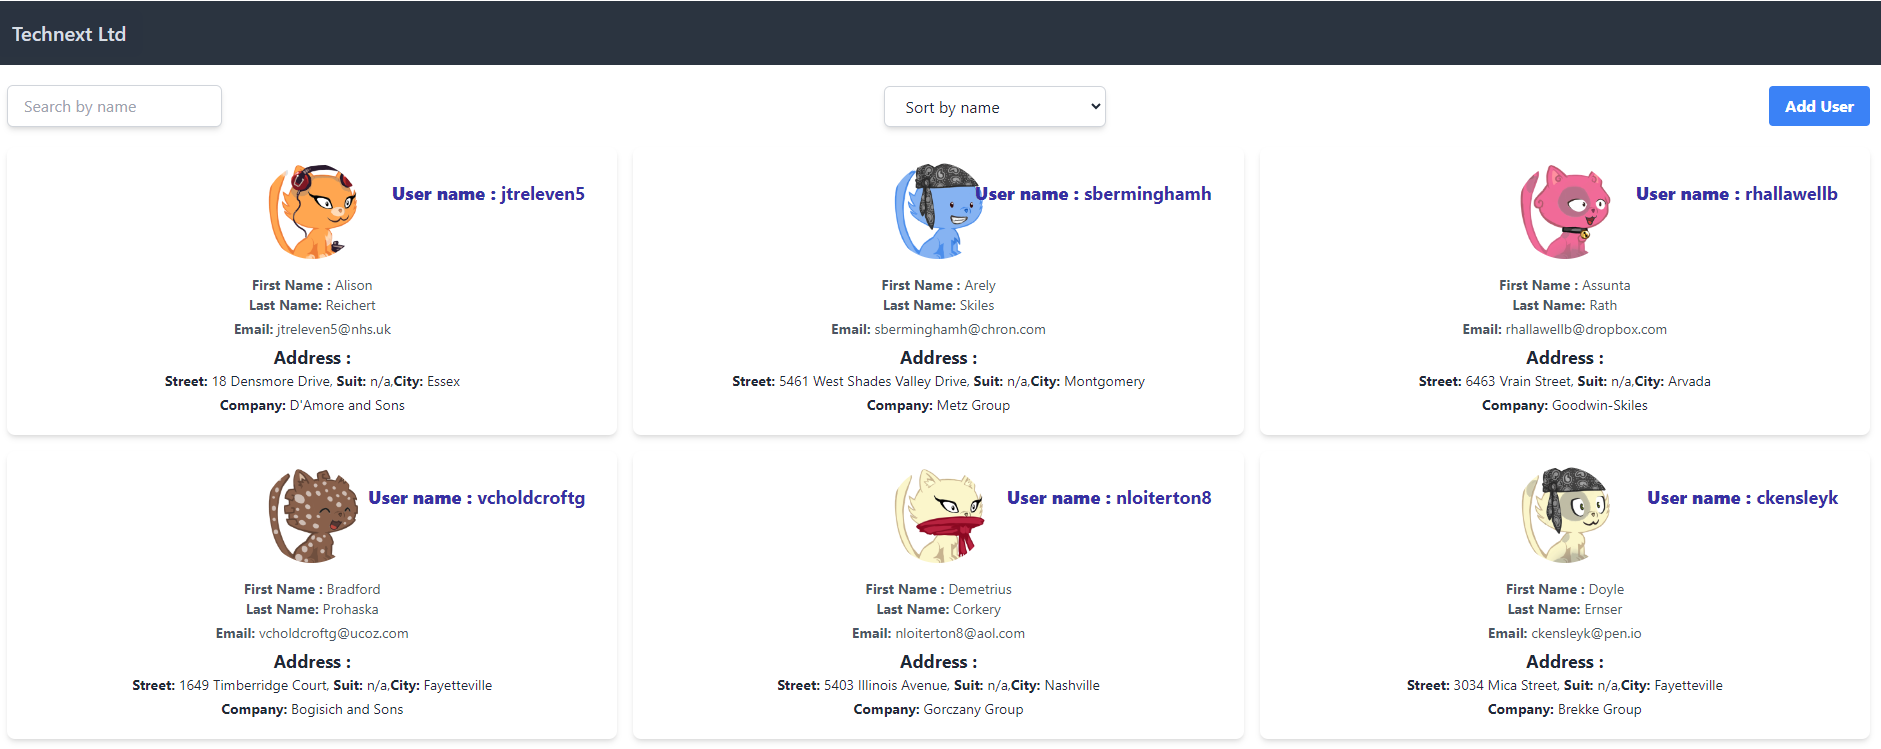Click company Gorczany Group

973,709
